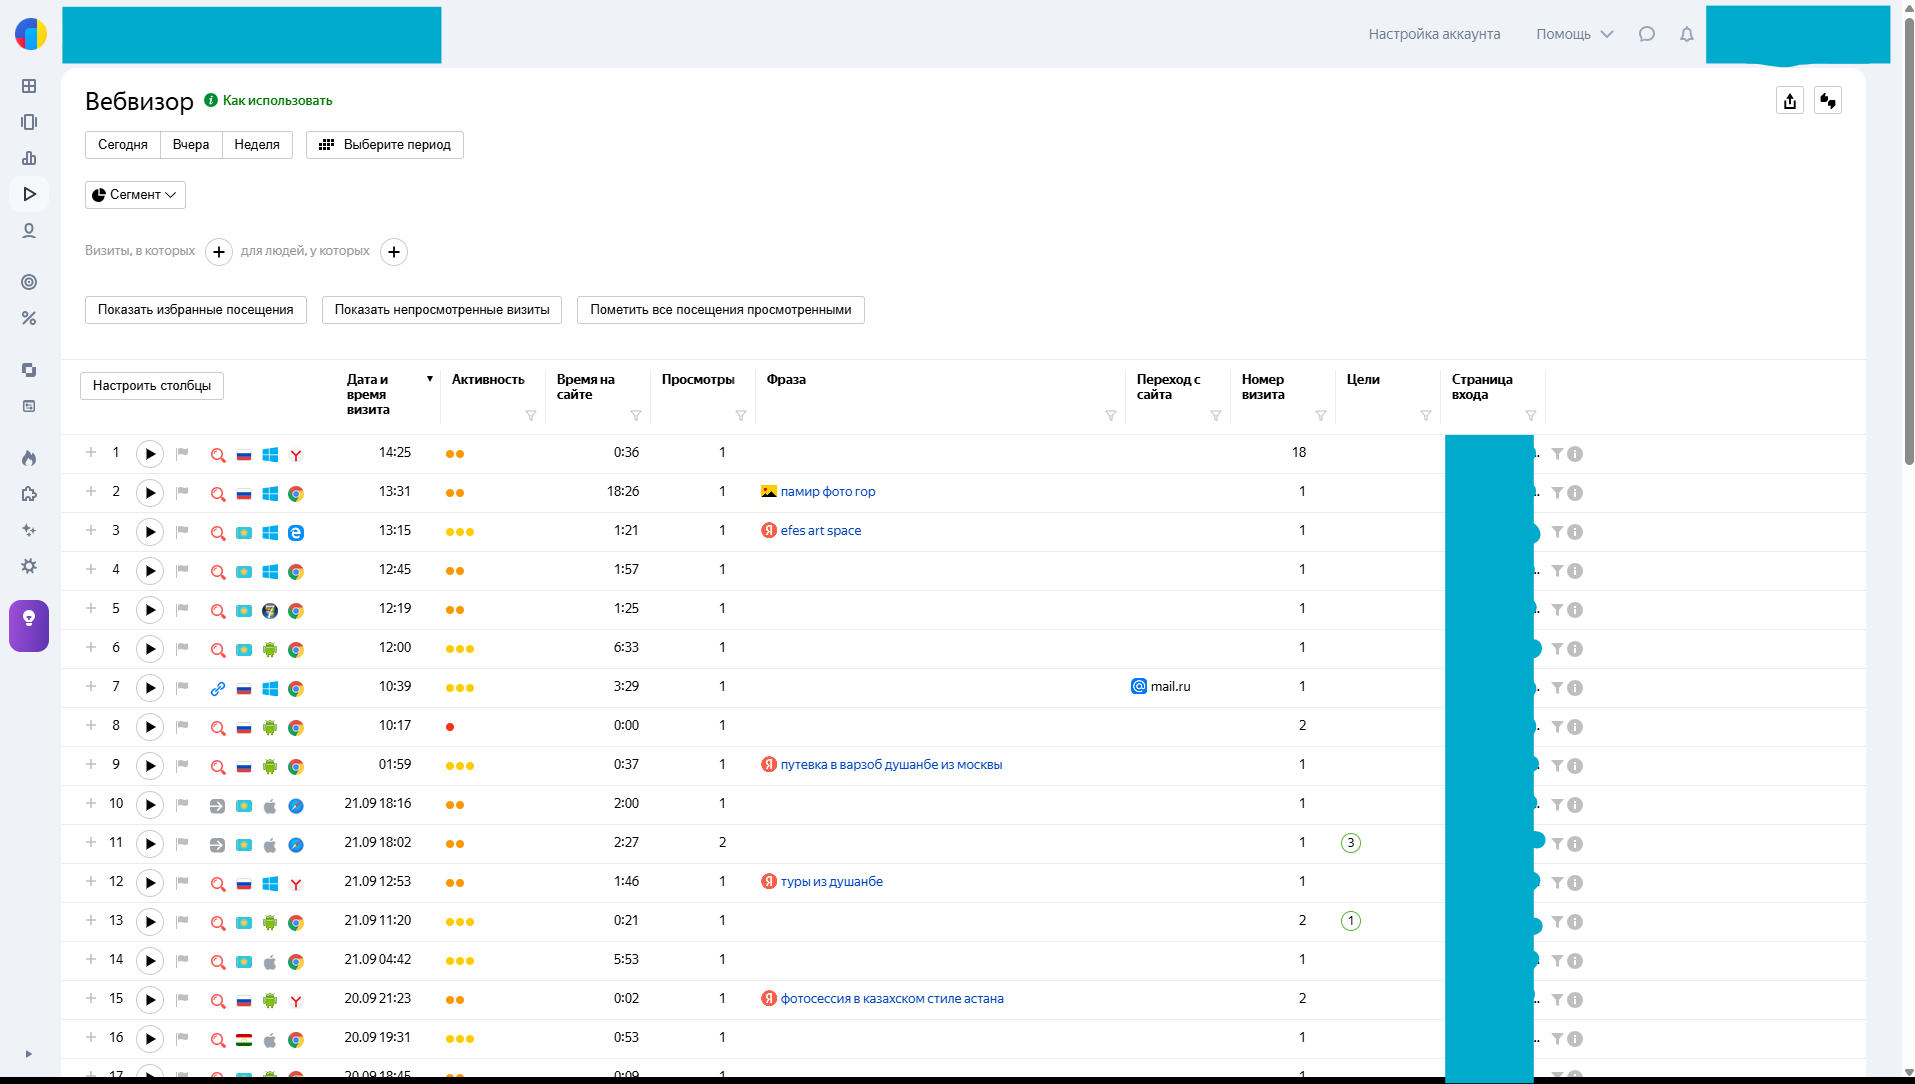Click the purple lightbulb tips icon
1915x1084 pixels.
[29, 626]
